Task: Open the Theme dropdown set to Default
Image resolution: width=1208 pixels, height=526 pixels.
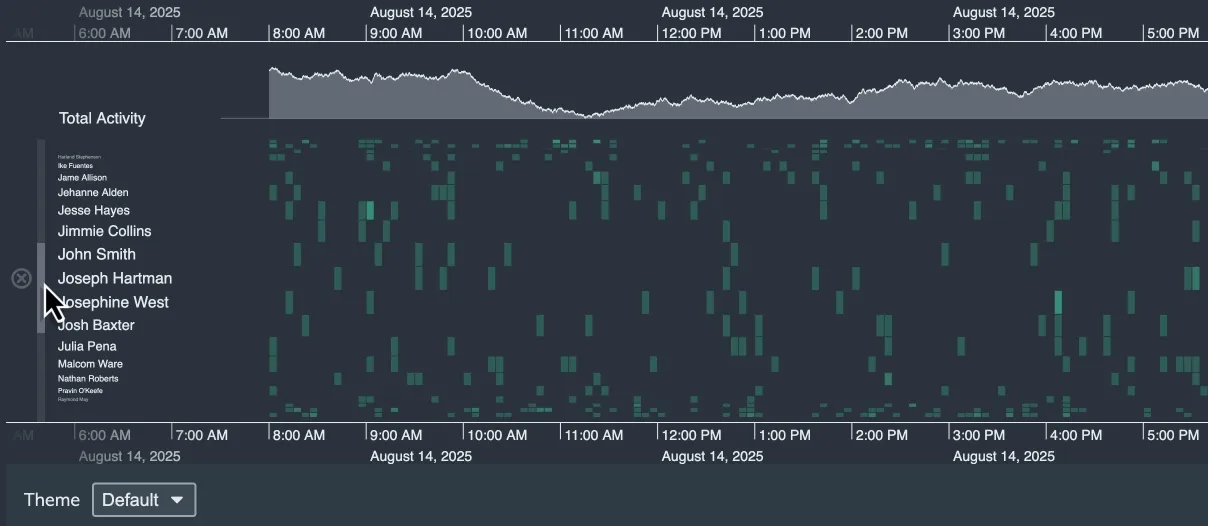Action: (x=144, y=500)
